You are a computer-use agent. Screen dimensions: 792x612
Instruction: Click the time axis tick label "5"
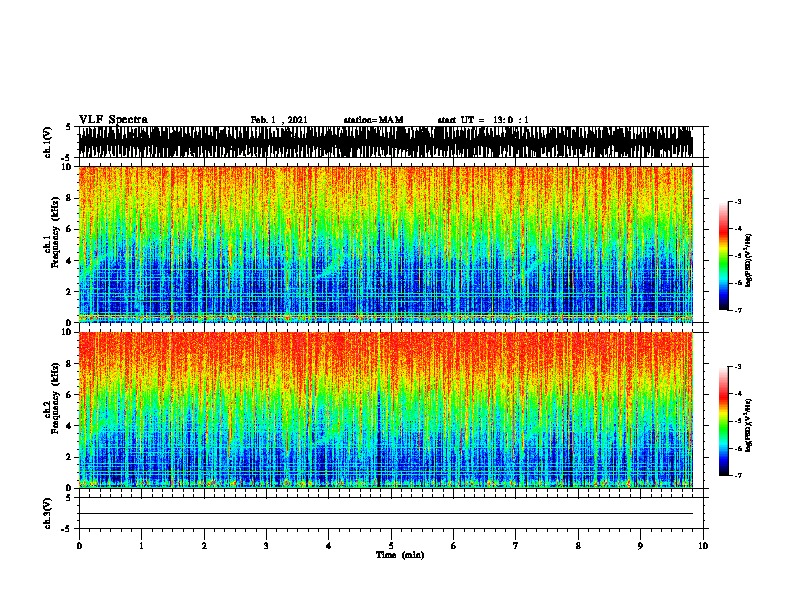pyautogui.click(x=391, y=545)
